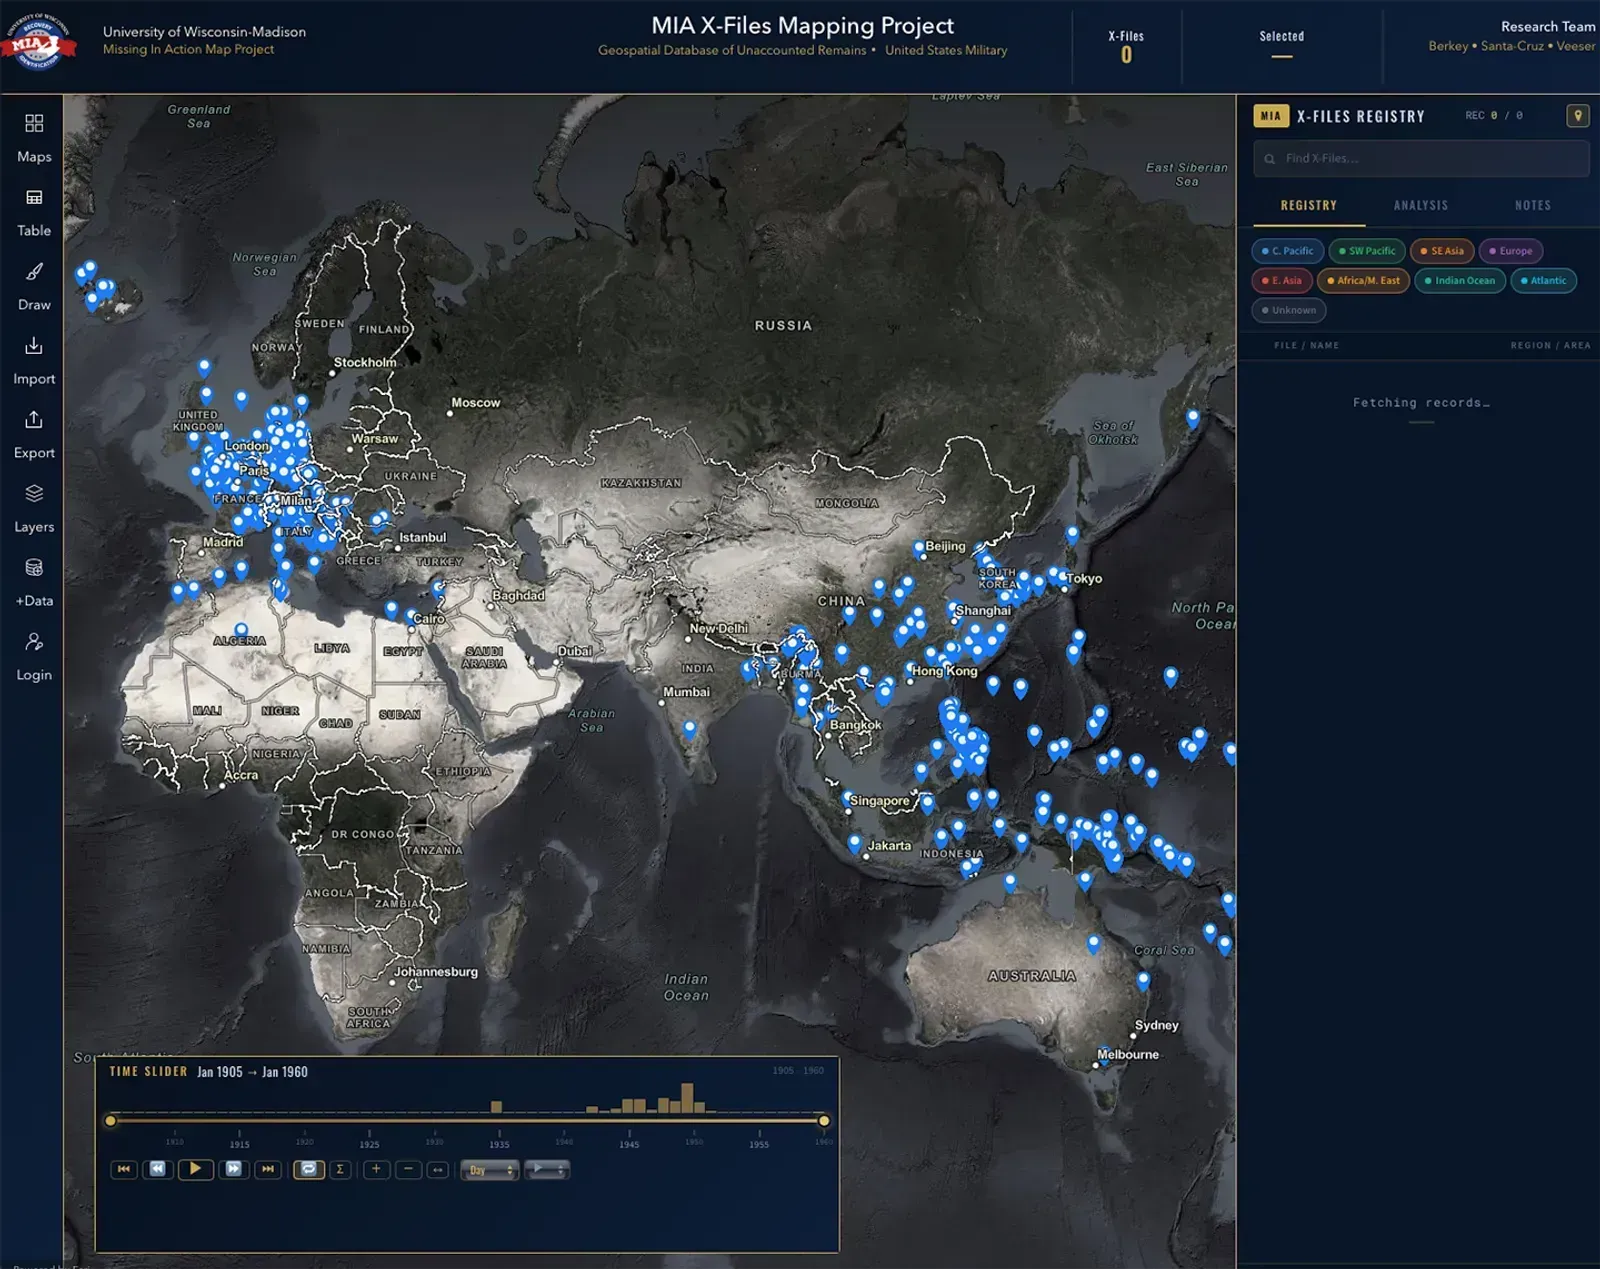
Task: Toggle the Europe region filter chip
Action: point(1510,251)
